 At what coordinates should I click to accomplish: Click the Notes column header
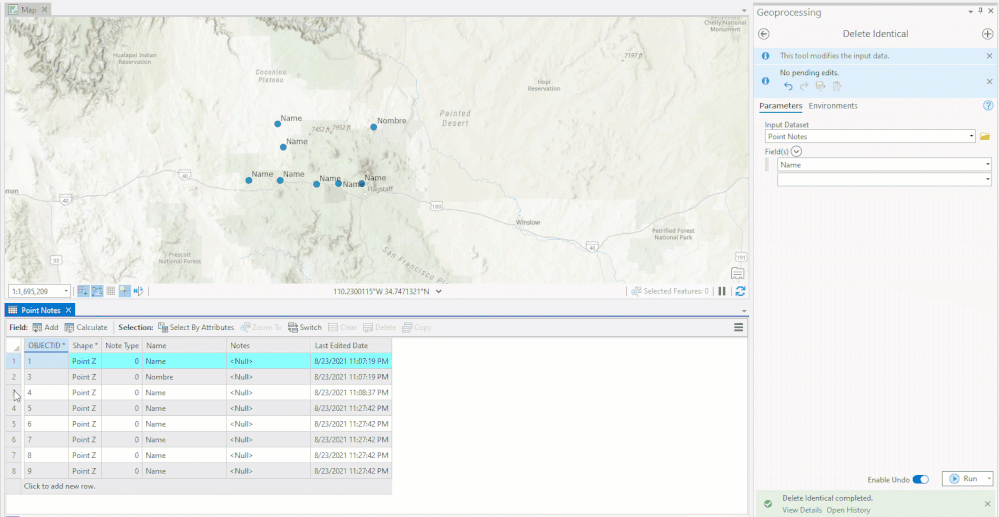(268, 346)
